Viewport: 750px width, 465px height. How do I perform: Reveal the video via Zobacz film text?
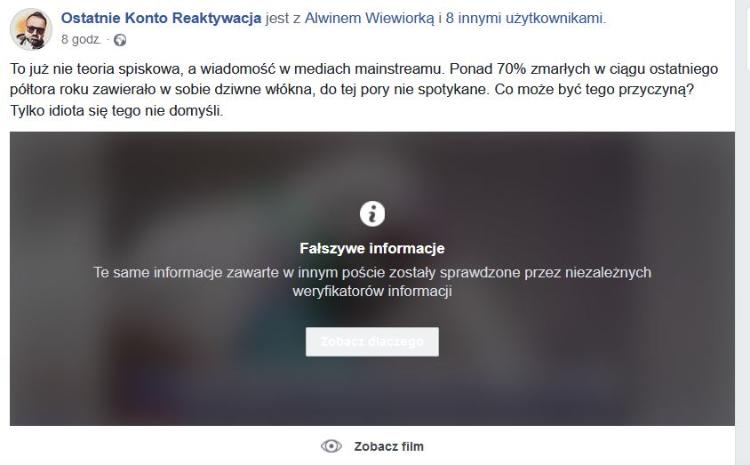pos(389,446)
